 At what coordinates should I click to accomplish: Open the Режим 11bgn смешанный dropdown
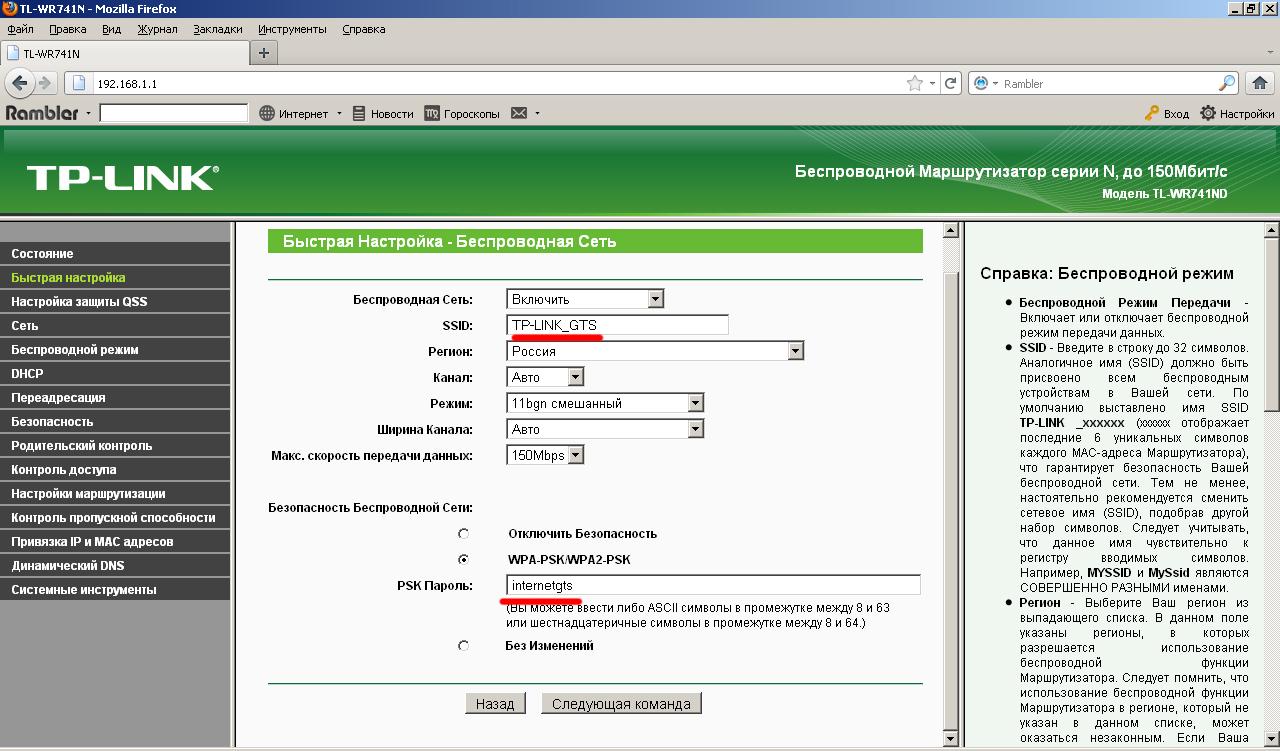click(605, 403)
